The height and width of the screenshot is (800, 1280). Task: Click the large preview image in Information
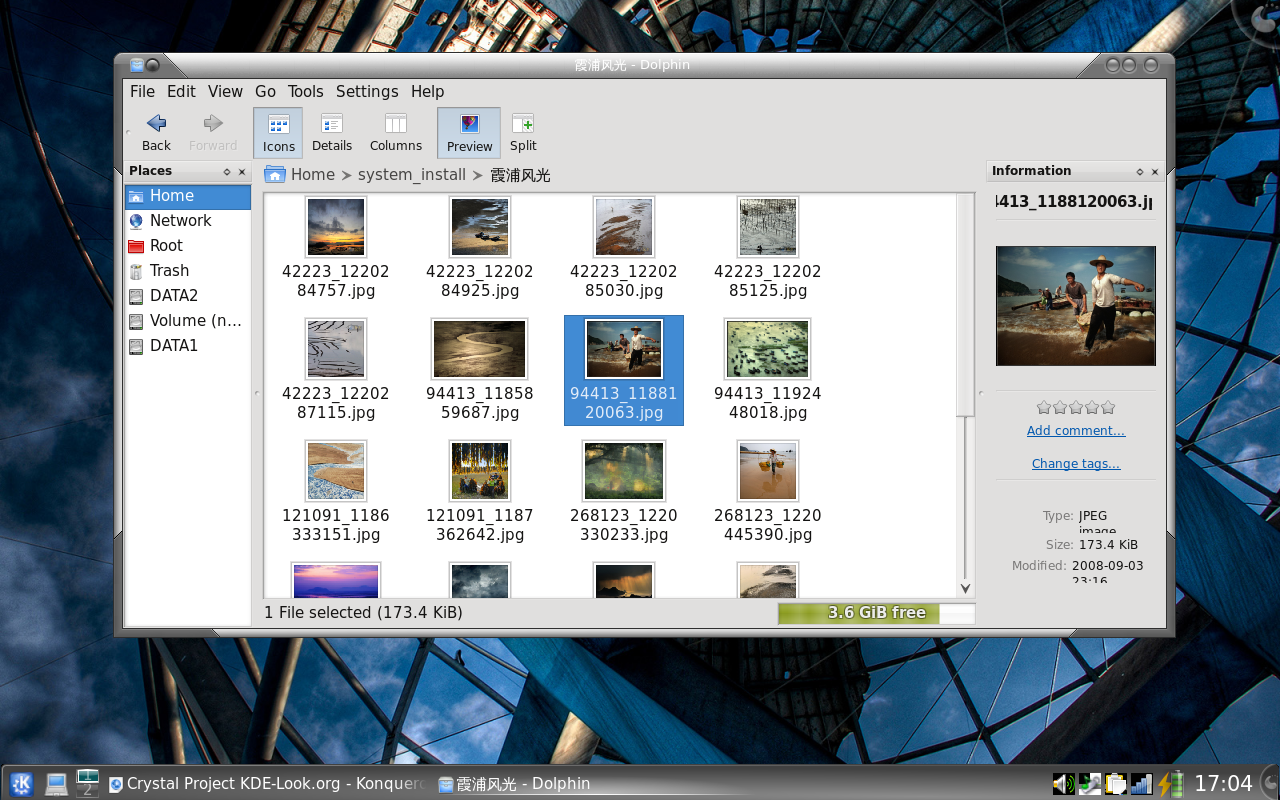pyautogui.click(x=1076, y=306)
